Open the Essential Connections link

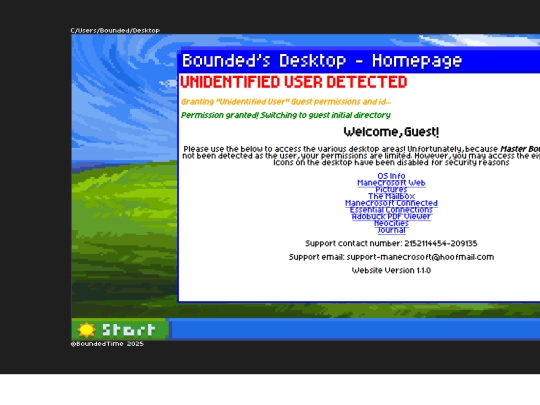[x=391, y=210]
